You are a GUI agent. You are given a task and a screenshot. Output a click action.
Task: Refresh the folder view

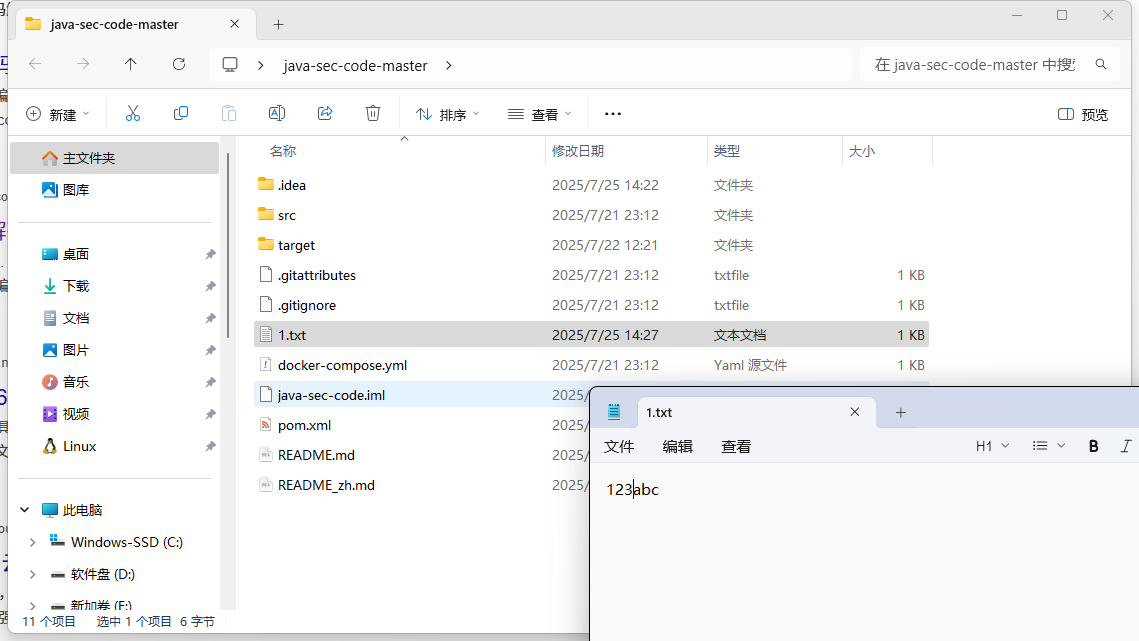[179, 65]
